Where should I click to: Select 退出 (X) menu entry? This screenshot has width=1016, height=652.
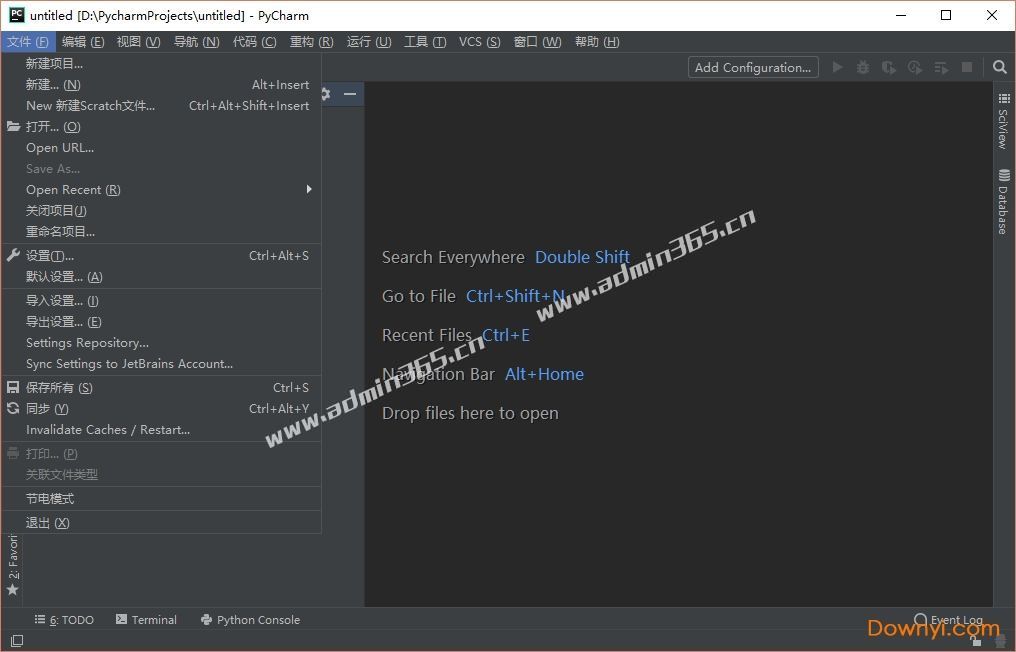(161, 523)
